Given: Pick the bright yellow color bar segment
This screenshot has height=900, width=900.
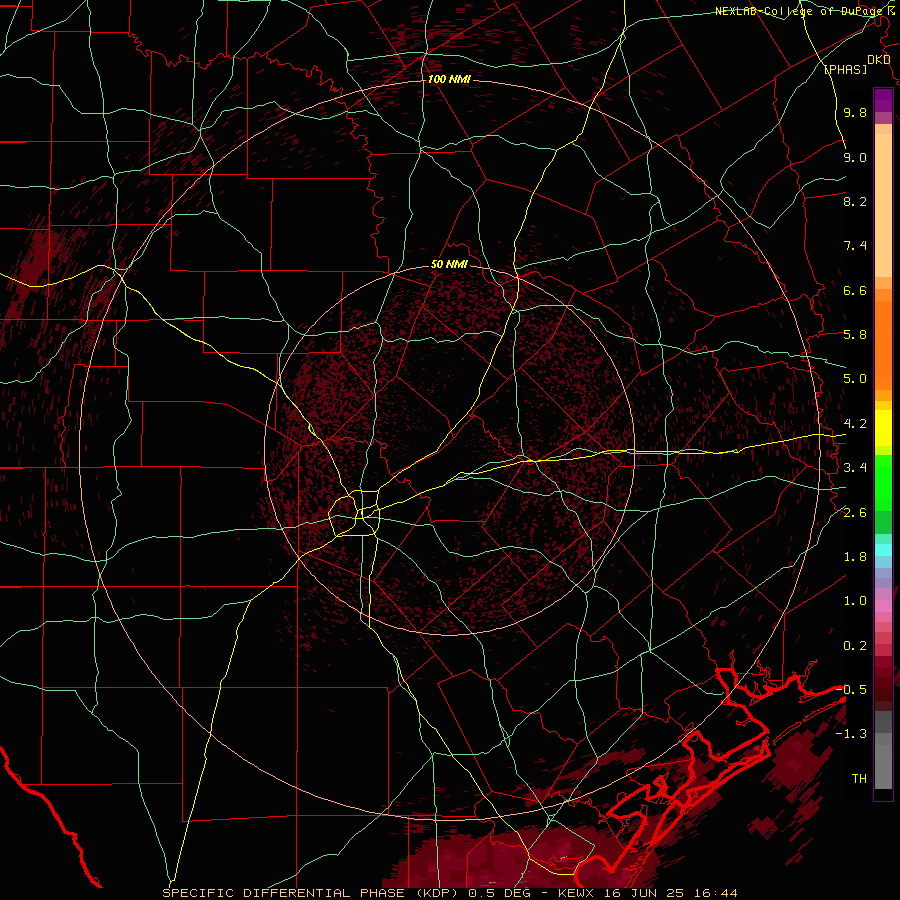Looking at the screenshot, I should pos(883,428).
